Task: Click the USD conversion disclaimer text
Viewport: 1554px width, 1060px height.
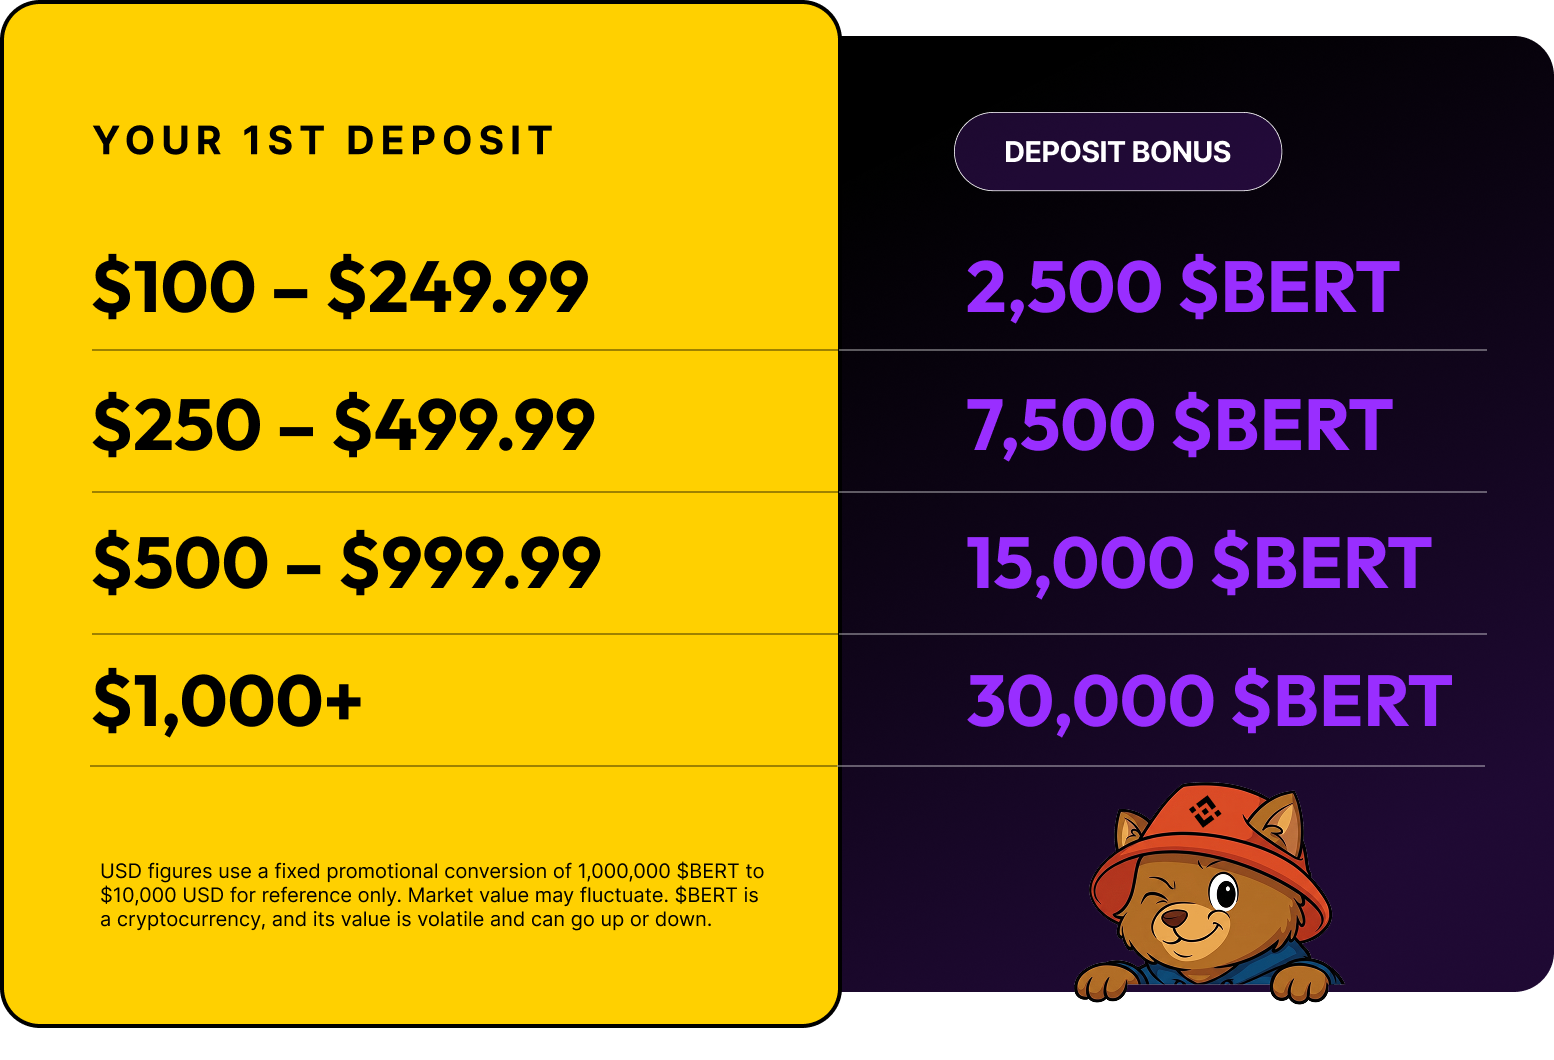Action: coord(432,895)
